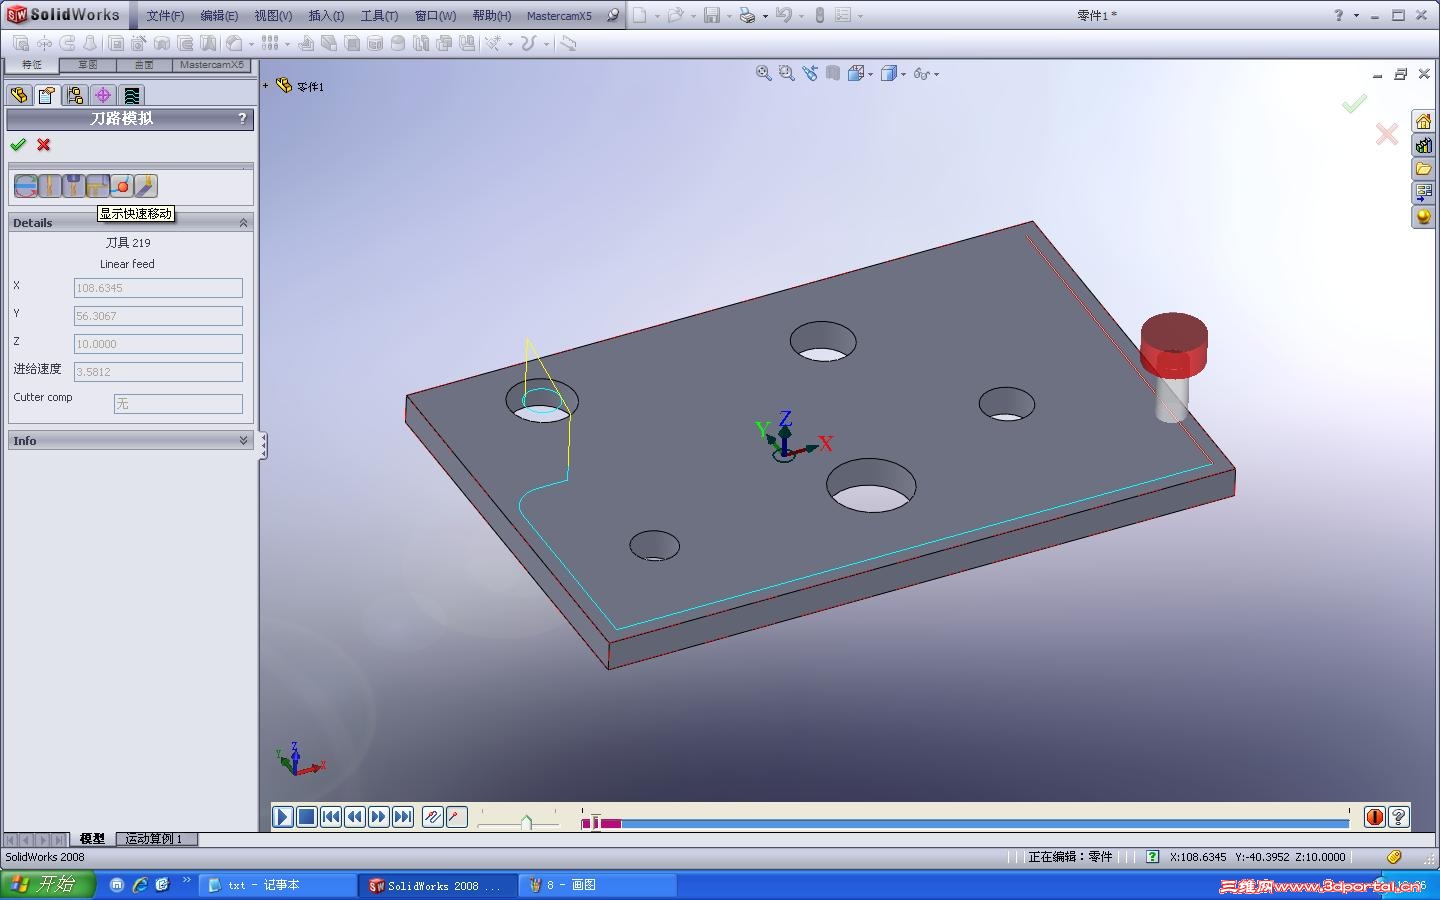Open the PropertyManager tab icon
Image resolution: width=1440 pixels, height=900 pixels.
47,95
